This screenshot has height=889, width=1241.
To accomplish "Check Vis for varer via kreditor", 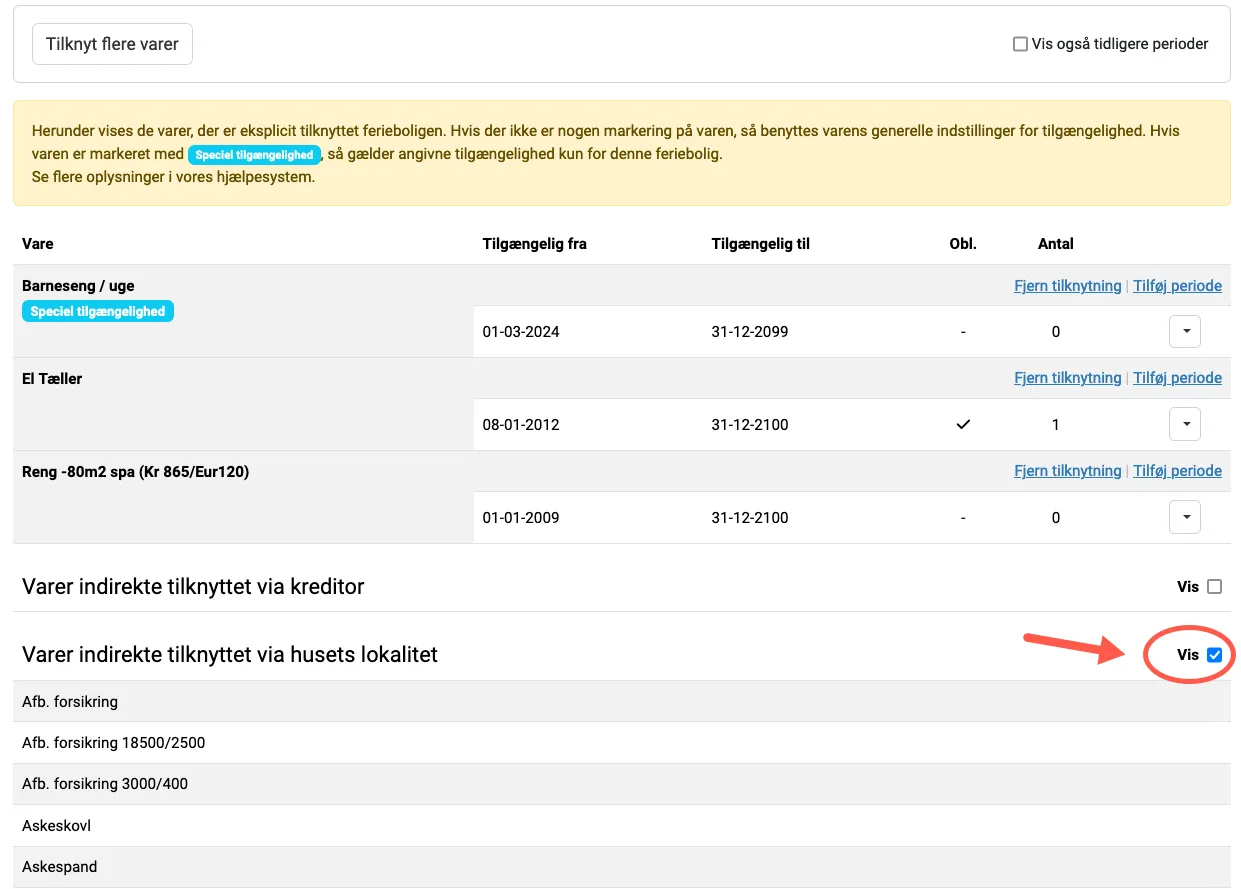I will [x=1214, y=587].
